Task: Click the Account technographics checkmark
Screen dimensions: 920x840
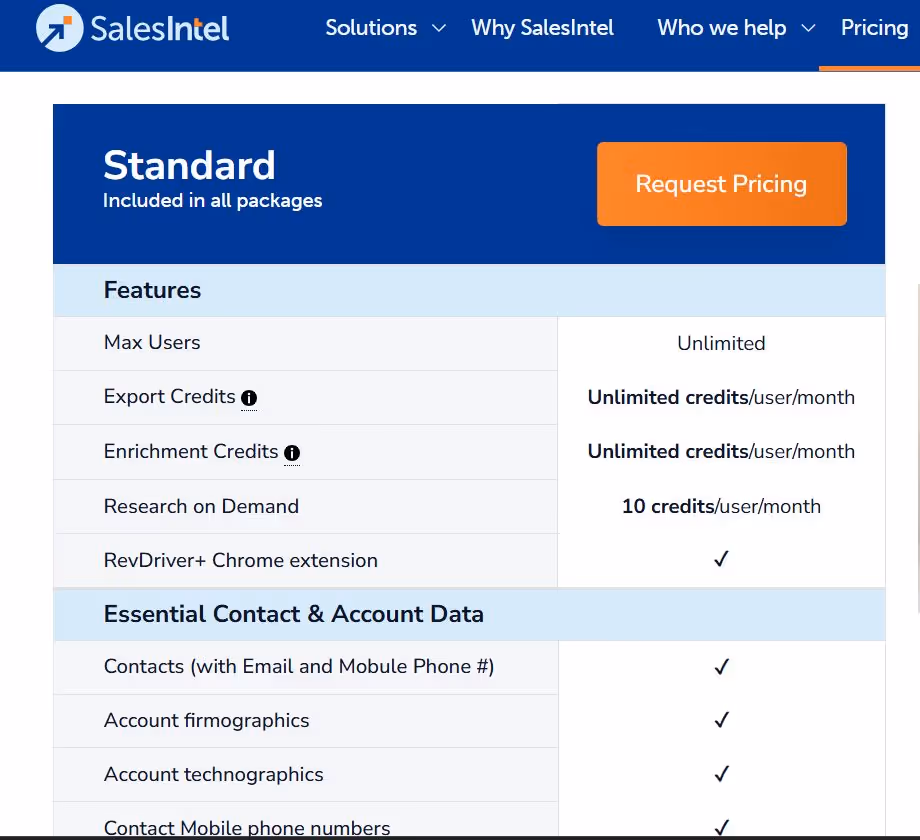Action: click(721, 774)
